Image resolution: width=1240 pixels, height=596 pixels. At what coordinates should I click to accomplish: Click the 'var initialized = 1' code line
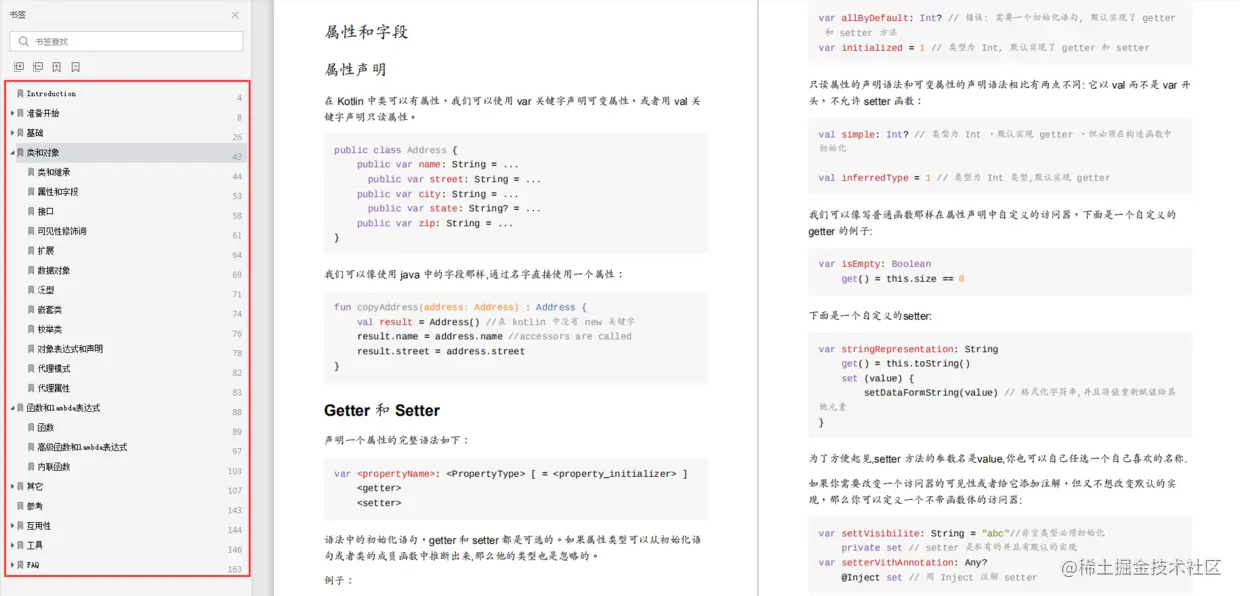pos(983,47)
